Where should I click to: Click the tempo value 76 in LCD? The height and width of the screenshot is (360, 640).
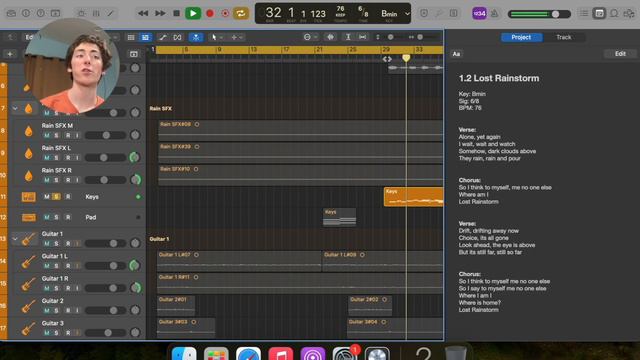click(340, 9)
